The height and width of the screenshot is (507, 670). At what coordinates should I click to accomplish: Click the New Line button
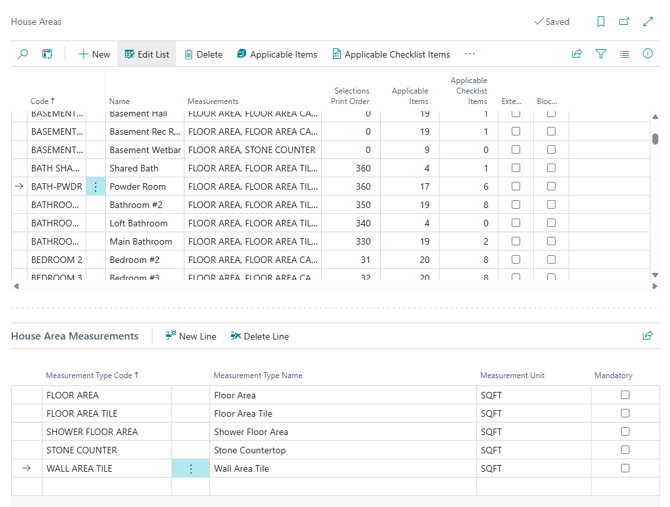pyautogui.click(x=191, y=336)
